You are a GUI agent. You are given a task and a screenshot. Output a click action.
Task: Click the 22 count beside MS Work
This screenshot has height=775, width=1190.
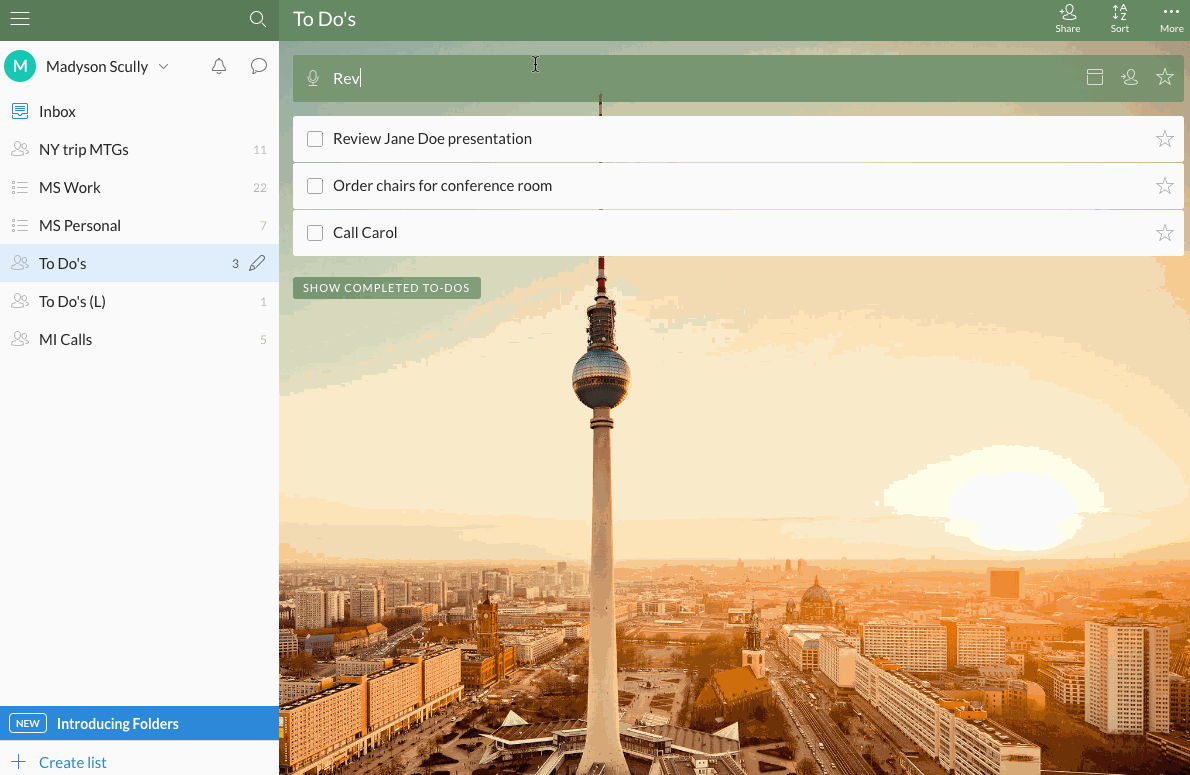coord(260,187)
